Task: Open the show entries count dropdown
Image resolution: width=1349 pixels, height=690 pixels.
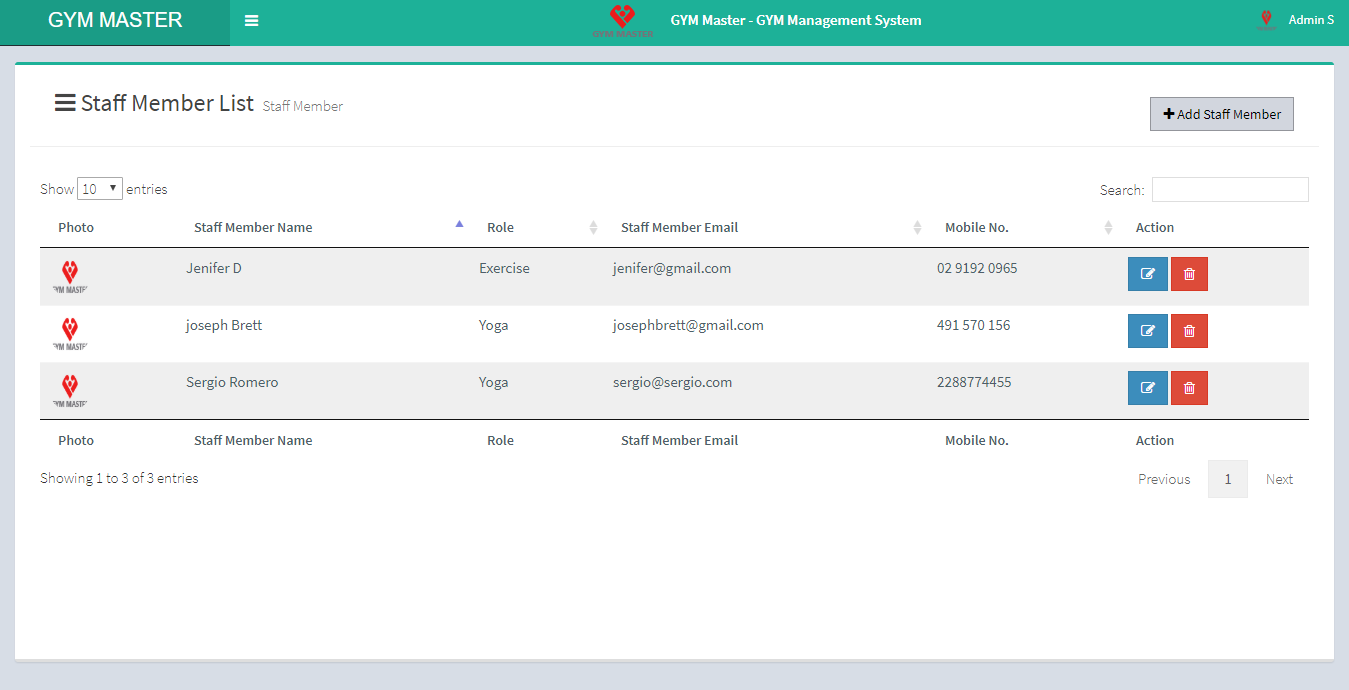Action: [100, 189]
